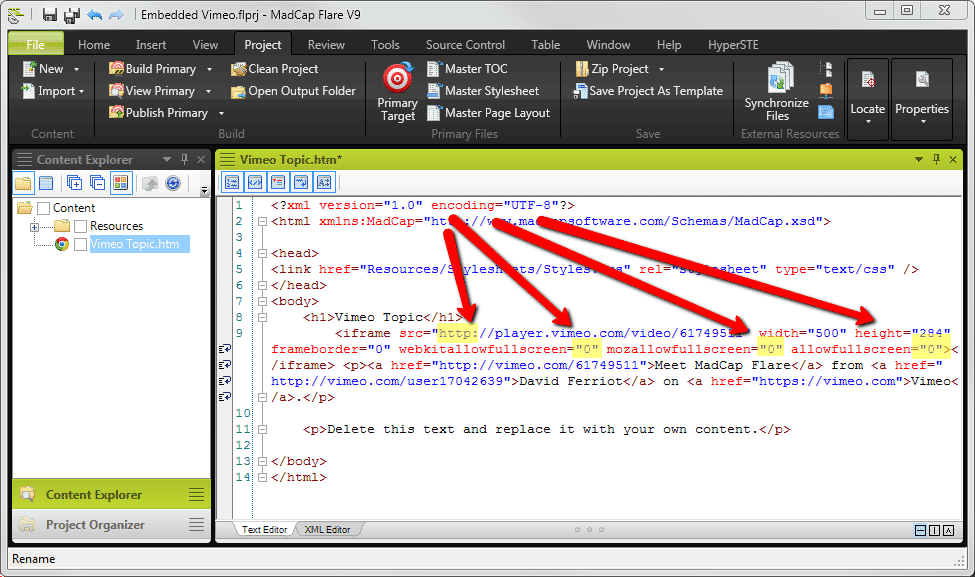
Task: Click the colored grid filter icon in Content Explorer
Action: coord(121,183)
